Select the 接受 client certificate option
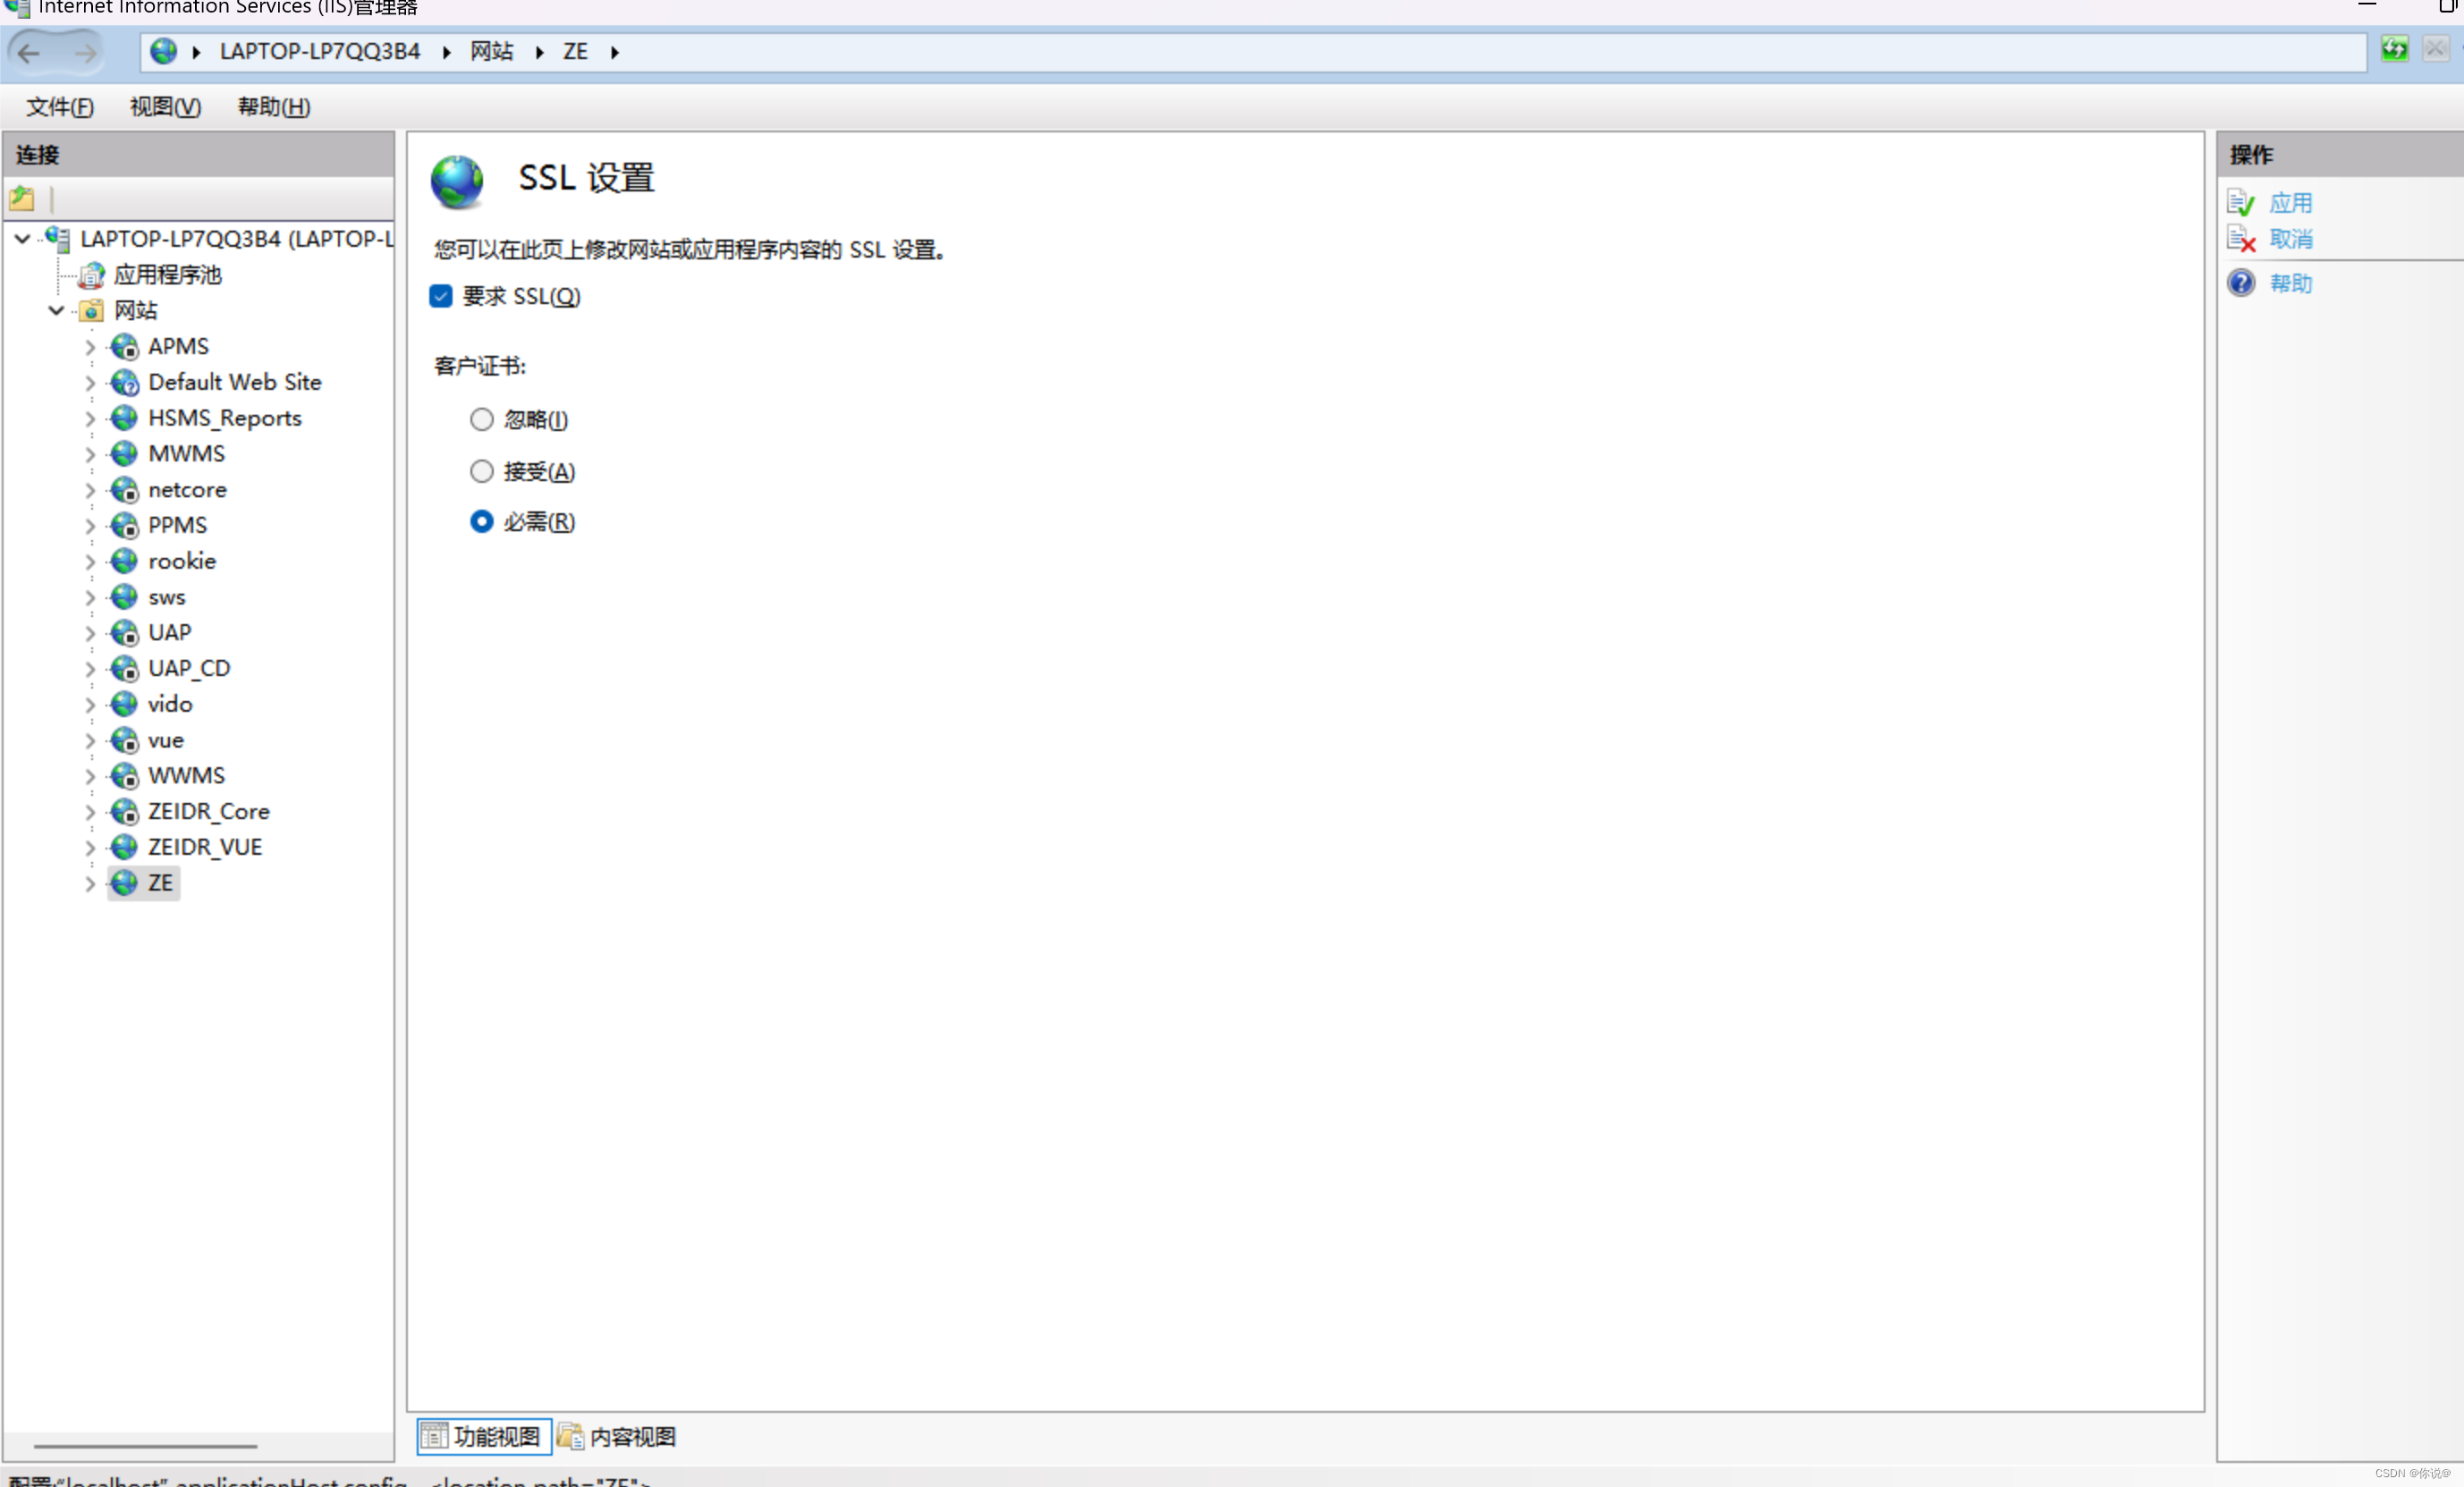Screen dimensions: 2464x1487 [x=481, y=471]
